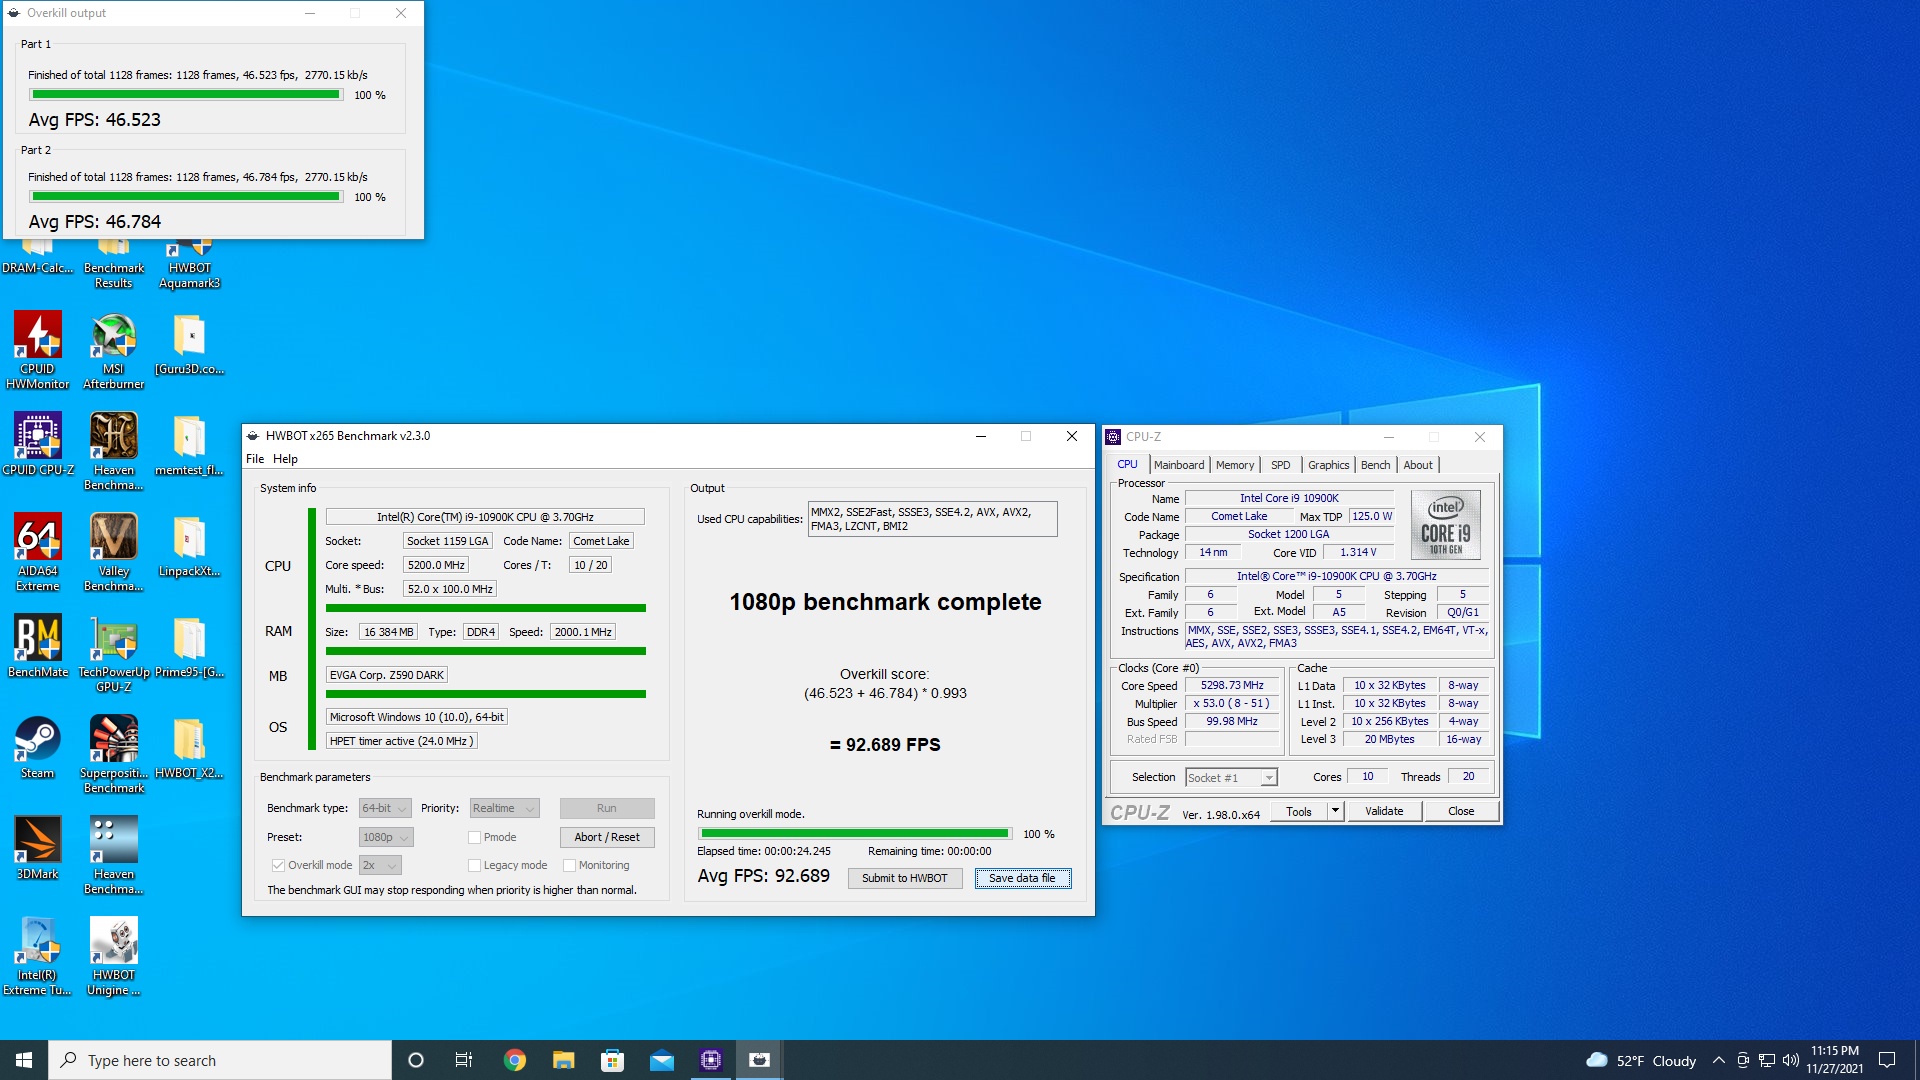Open the 52°F Cloudy weather widget
The height and width of the screenshot is (1080, 1920).
click(1641, 1060)
